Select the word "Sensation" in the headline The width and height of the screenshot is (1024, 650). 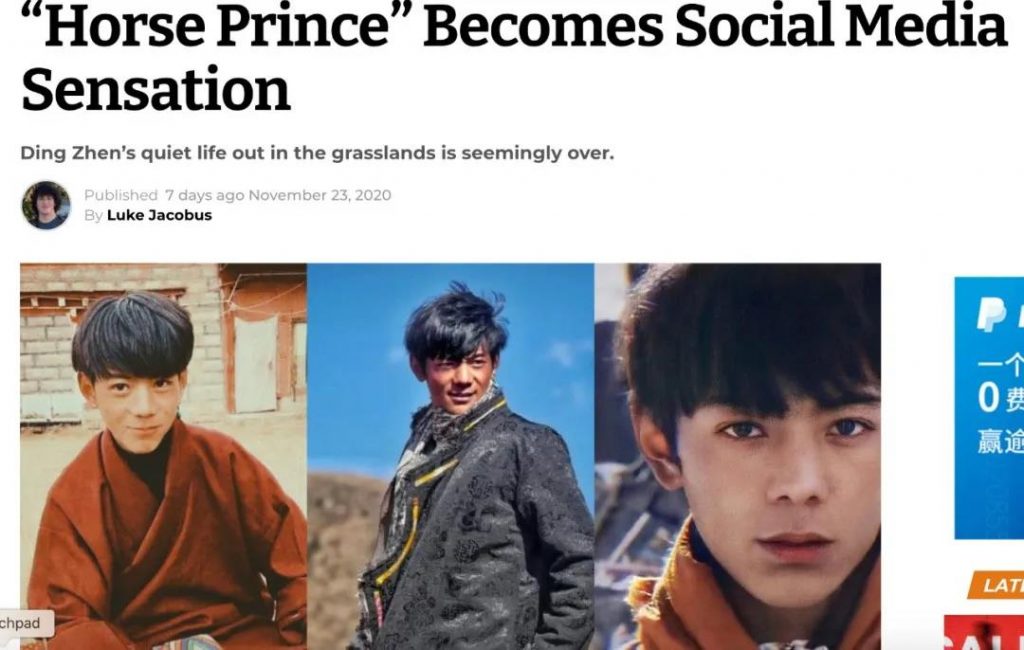point(156,89)
